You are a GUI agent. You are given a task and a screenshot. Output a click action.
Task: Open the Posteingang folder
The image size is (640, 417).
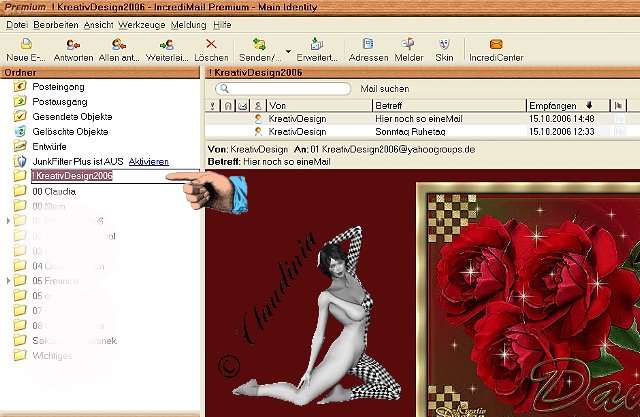(58, 87)
